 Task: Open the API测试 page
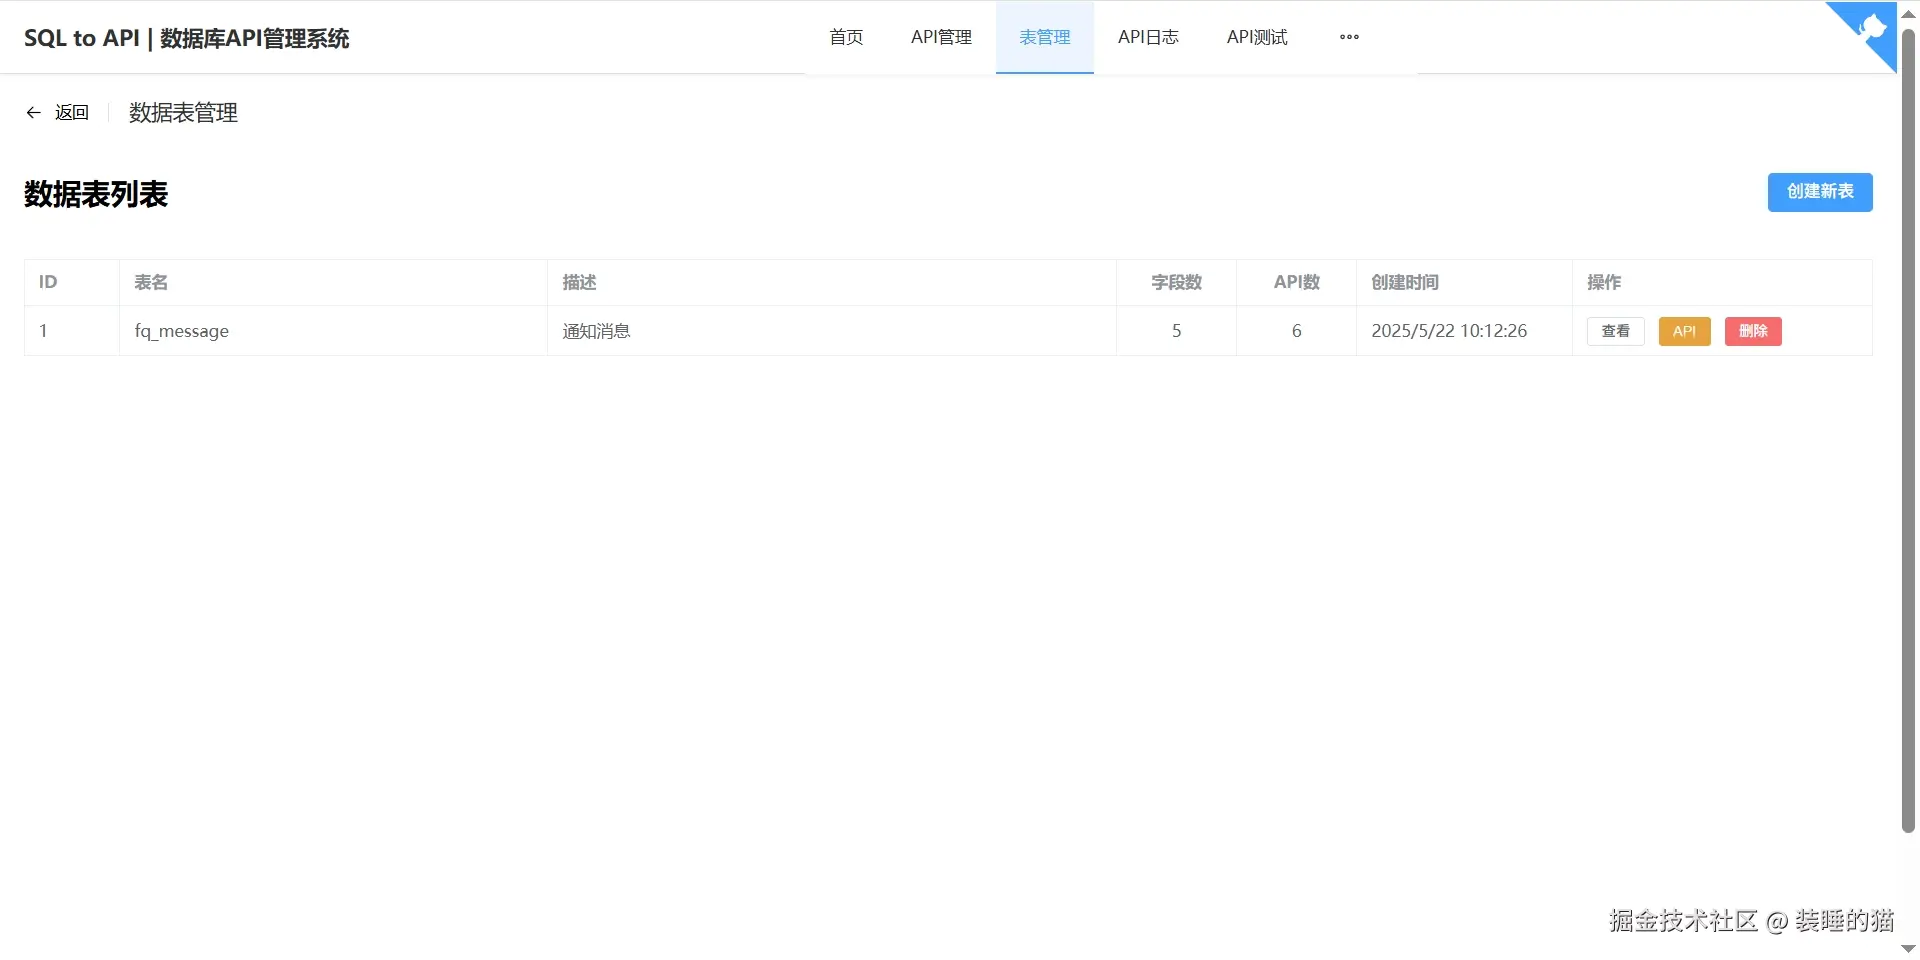pyautogui.click(x=1257, y=37)
